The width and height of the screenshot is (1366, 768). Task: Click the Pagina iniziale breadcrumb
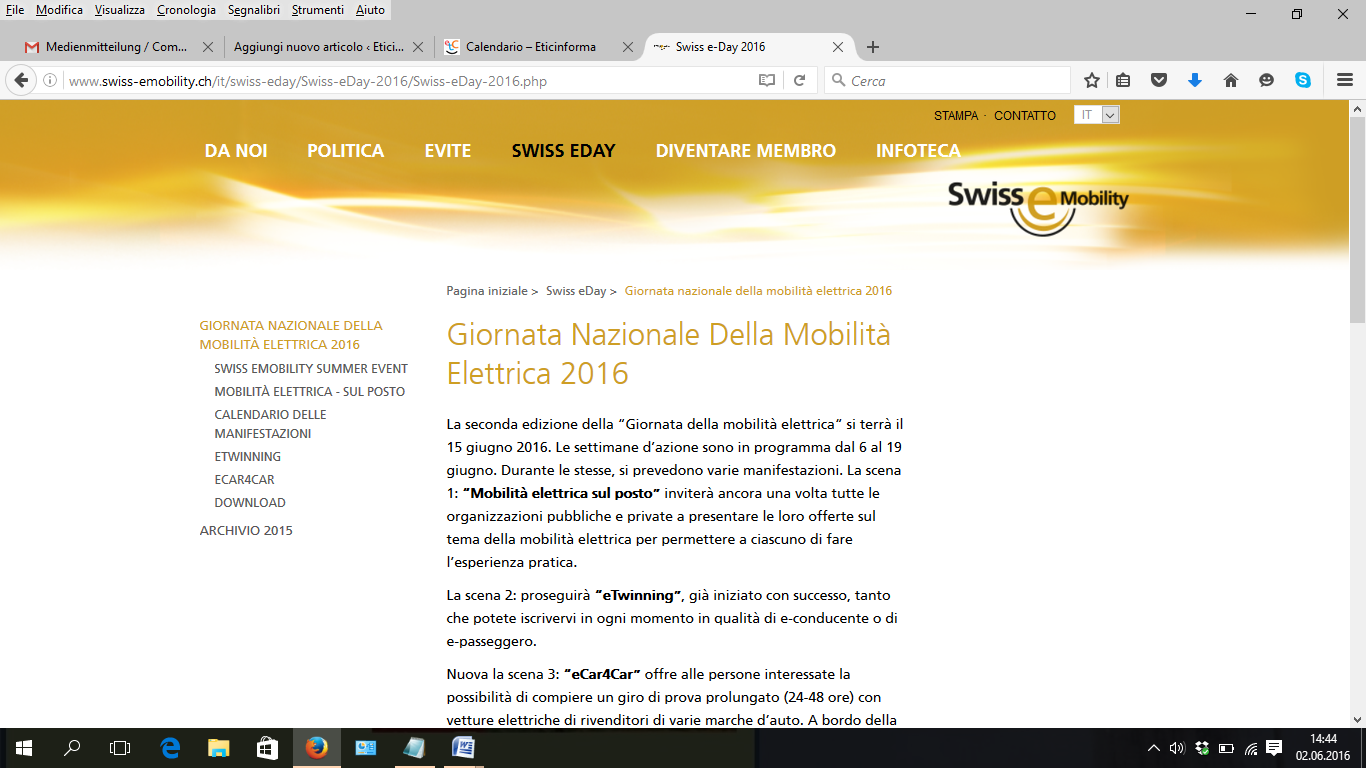point(487,291)
